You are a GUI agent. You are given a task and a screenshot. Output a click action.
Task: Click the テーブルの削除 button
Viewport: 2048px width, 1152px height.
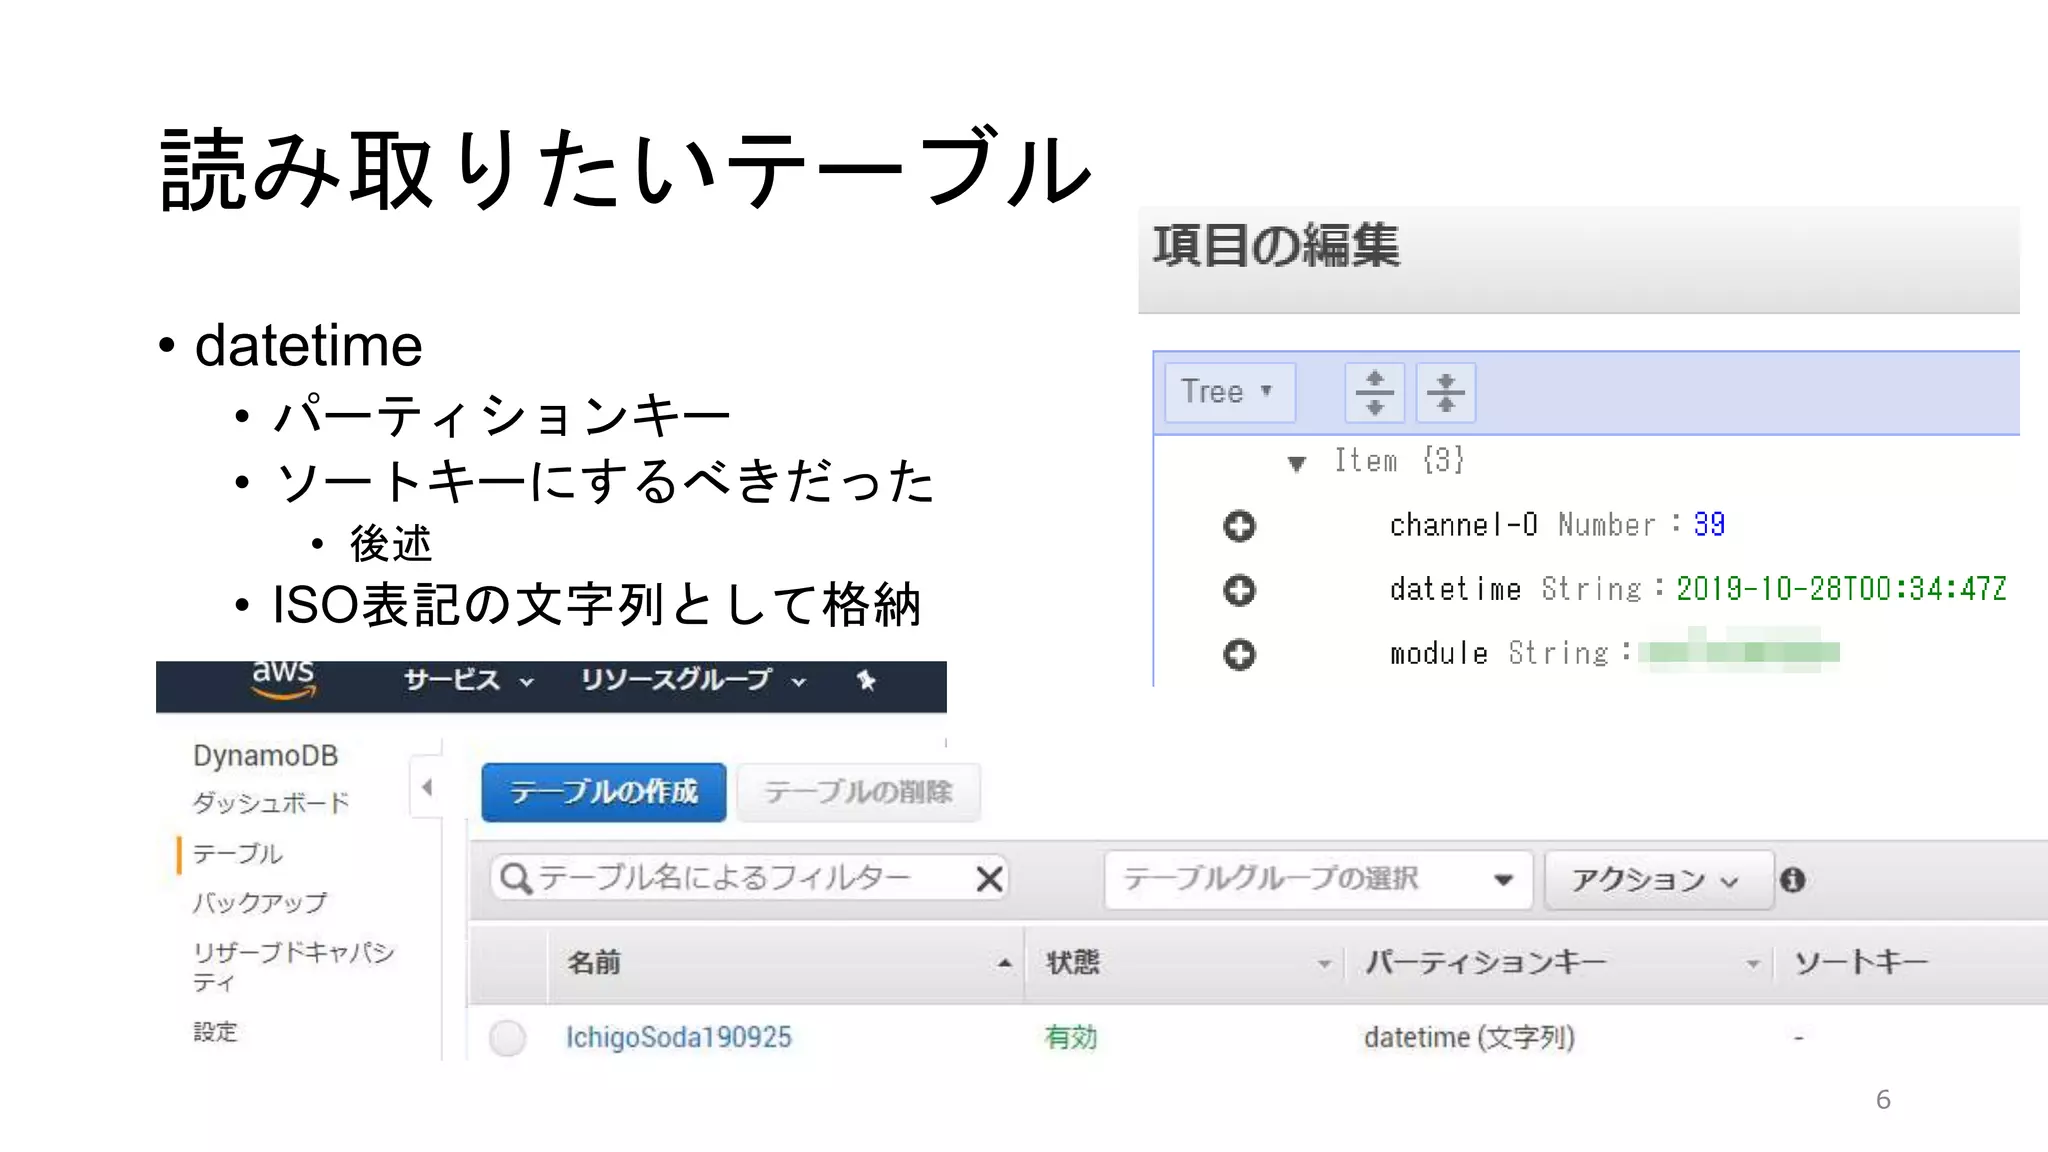pyautogui.click(x=859, y=792)
